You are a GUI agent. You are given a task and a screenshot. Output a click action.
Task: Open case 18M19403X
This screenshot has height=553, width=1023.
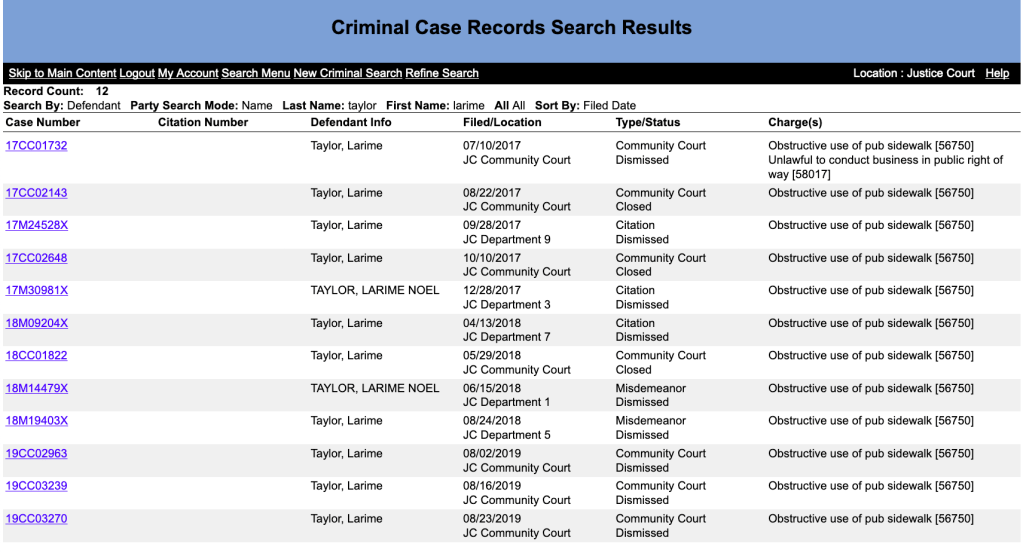coord(36,421)
